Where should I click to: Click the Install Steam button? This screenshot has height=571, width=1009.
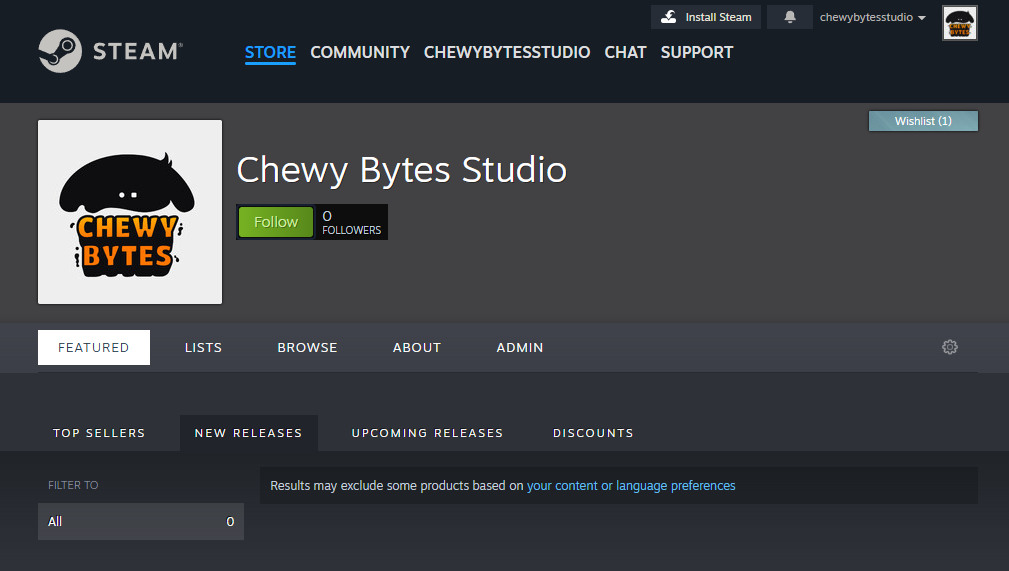pyautogui.click(x=706, y=17)
